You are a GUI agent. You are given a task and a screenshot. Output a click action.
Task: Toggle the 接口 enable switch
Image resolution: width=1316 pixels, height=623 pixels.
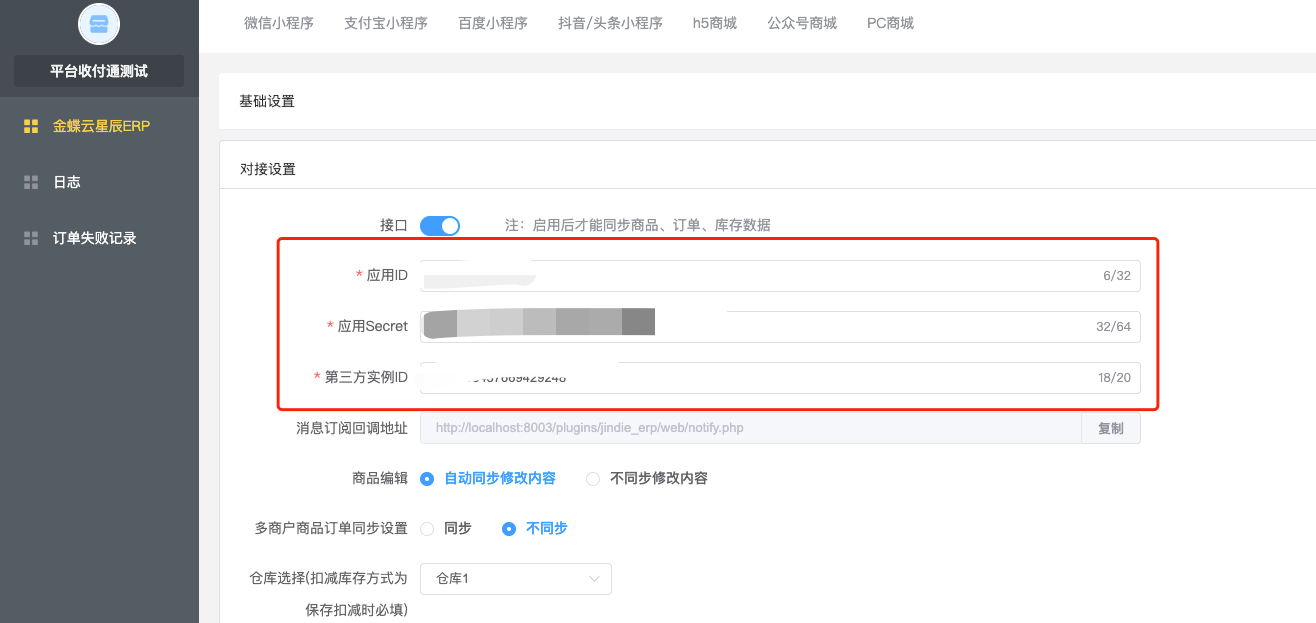(x=439, y=225)
